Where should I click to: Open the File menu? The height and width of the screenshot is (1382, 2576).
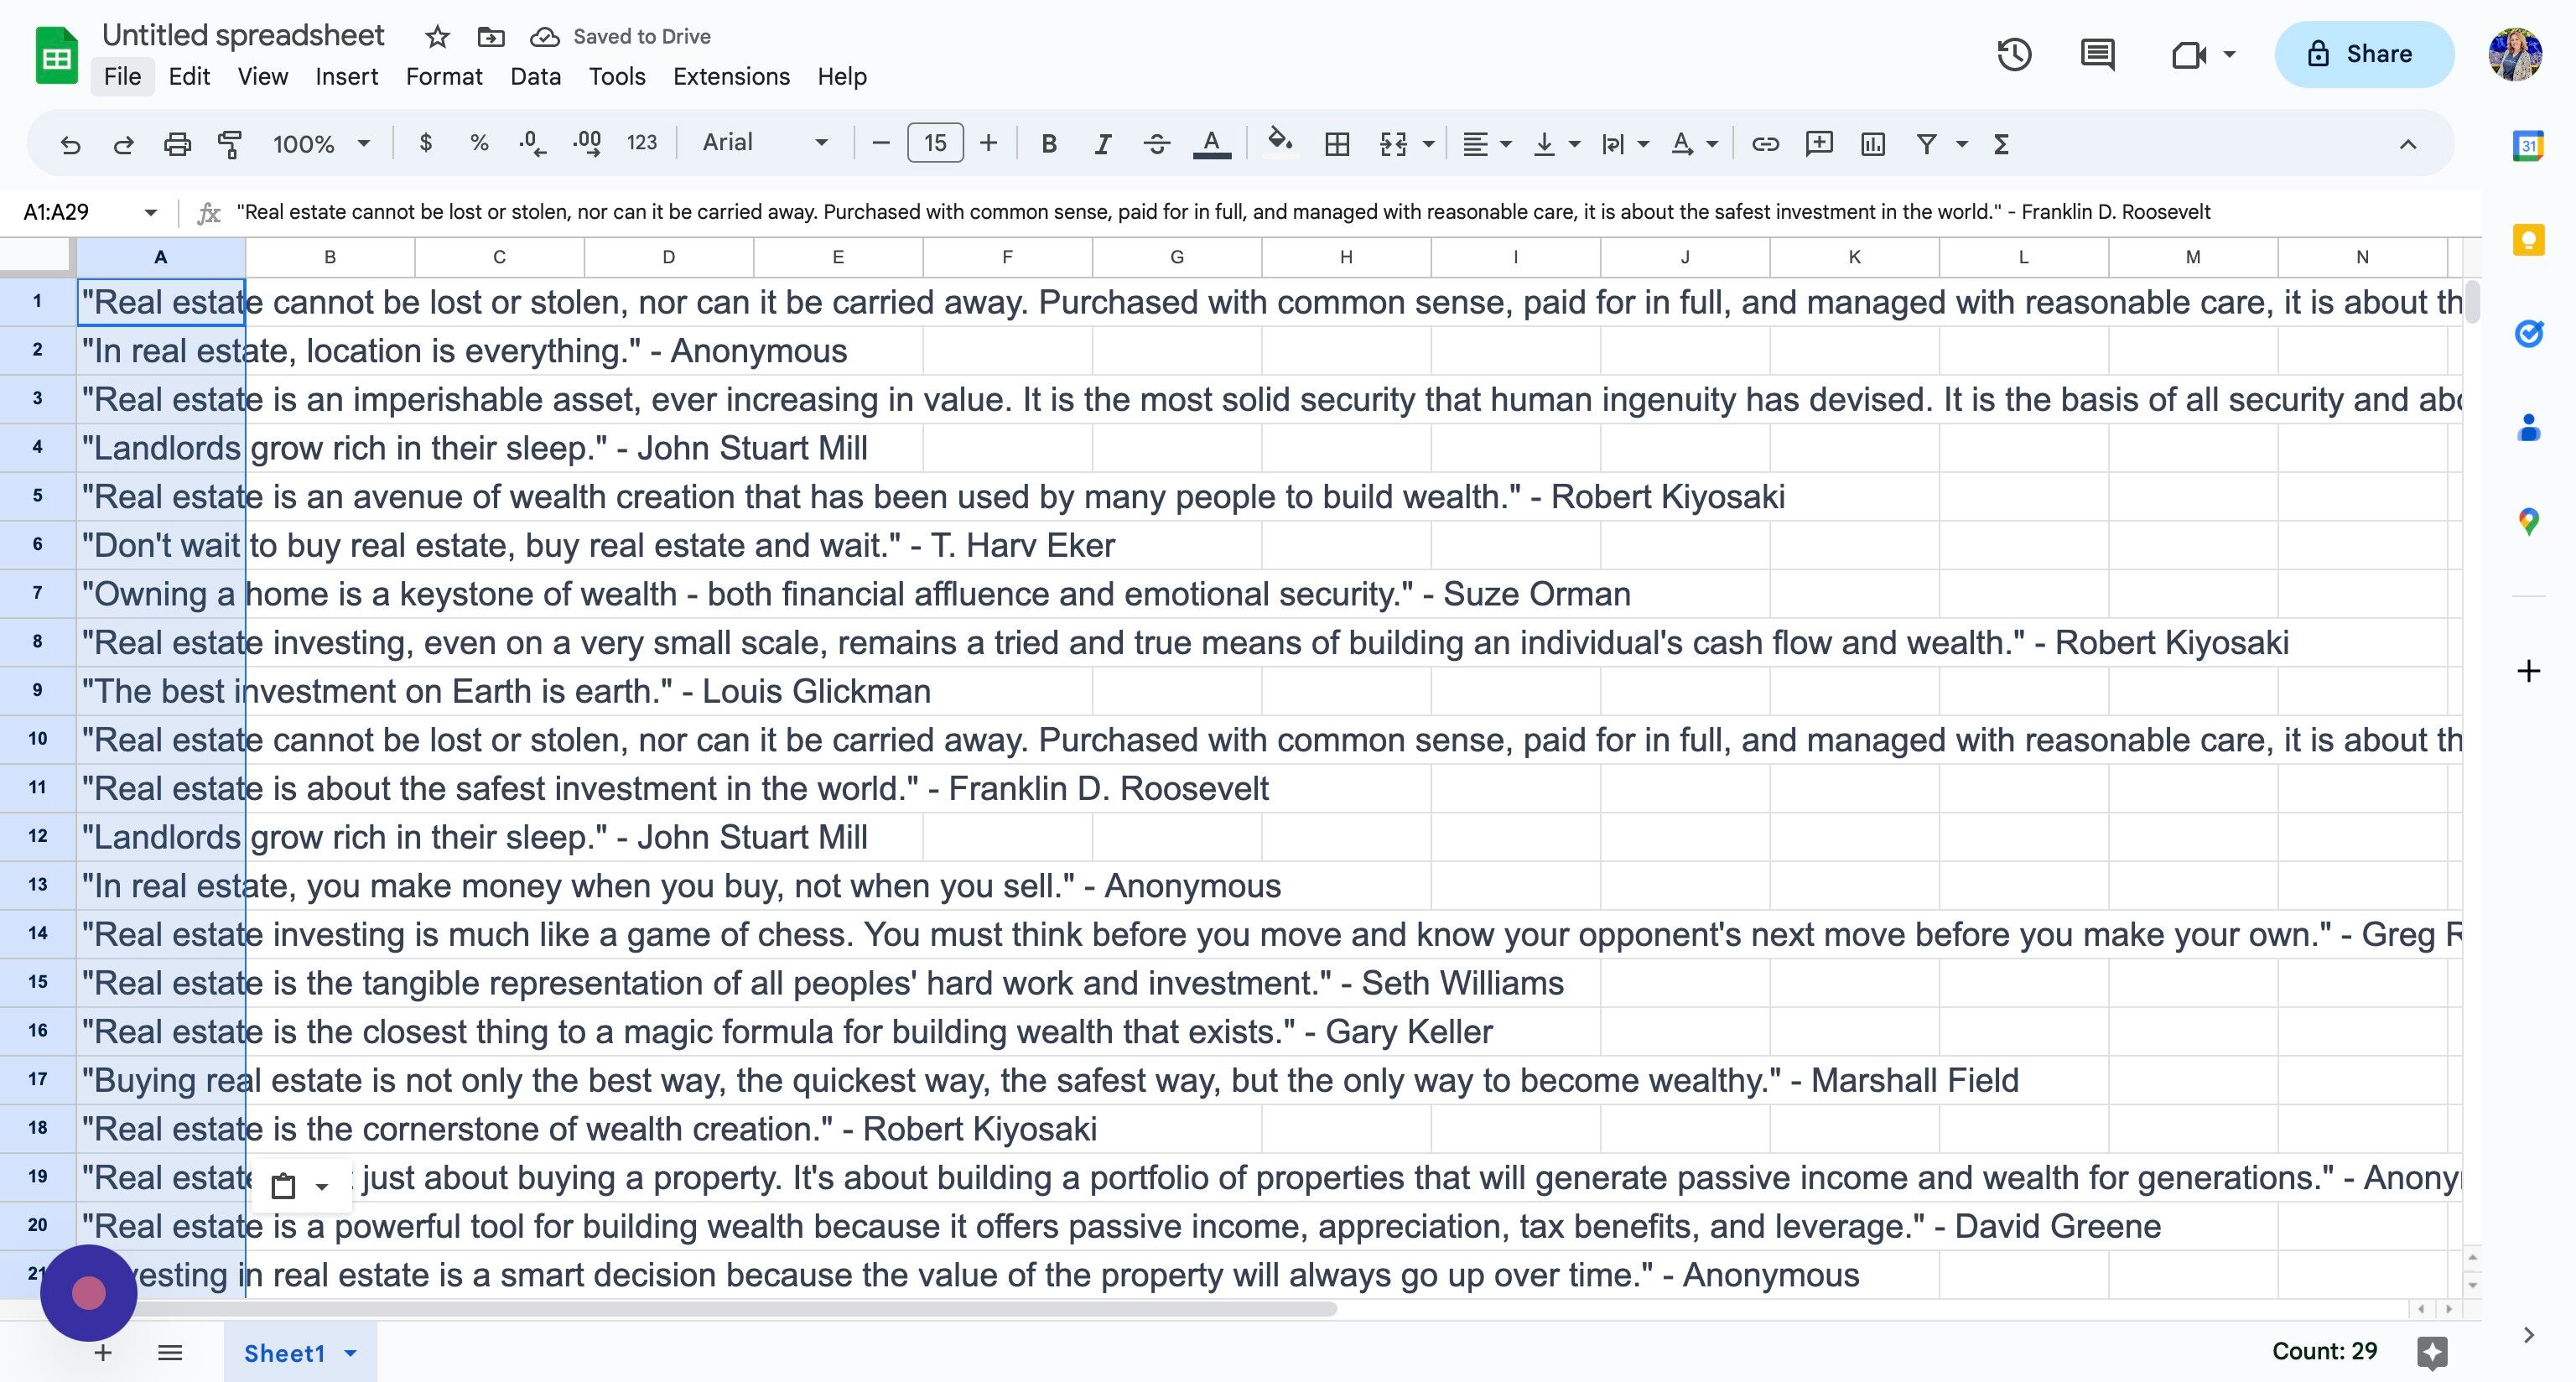pyautogui.click(x=122, y=77)
